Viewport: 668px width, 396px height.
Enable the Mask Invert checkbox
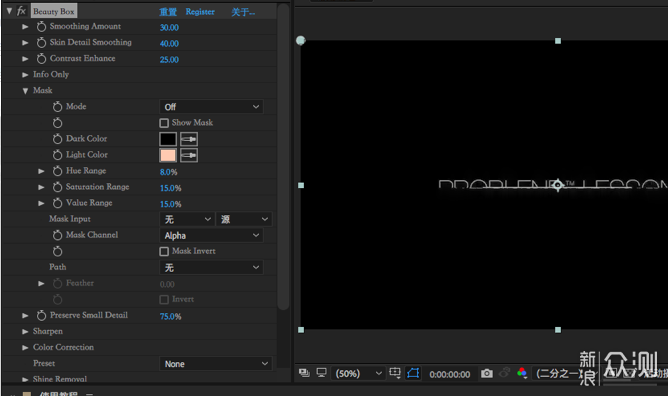(x=164, y=252)
